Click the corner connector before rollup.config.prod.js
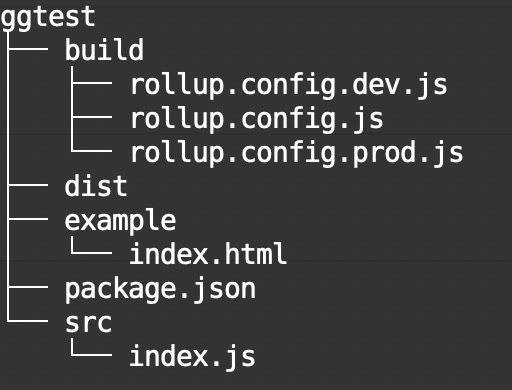Image resolution: width=512 pixels, height=390 pixels. 91,143
